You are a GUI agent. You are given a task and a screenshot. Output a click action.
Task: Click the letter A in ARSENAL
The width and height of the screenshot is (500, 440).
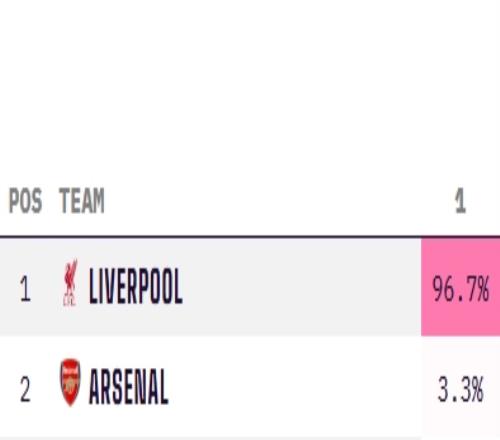point(96,386)
